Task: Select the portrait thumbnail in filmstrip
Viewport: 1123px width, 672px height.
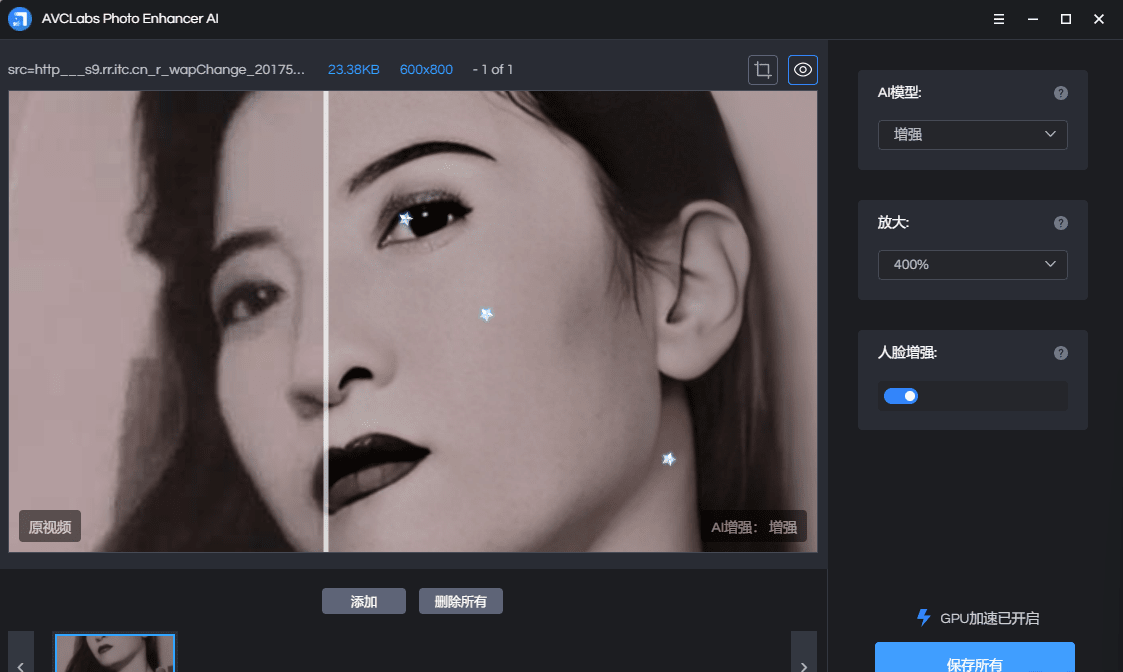Action: (115, 653)
